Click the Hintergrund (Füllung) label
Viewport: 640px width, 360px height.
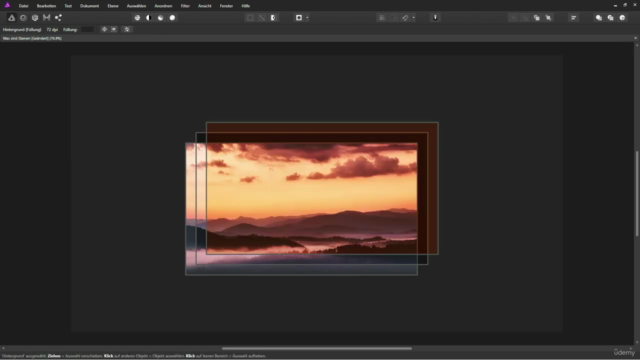pyautogui.click(x=22, y=29)
